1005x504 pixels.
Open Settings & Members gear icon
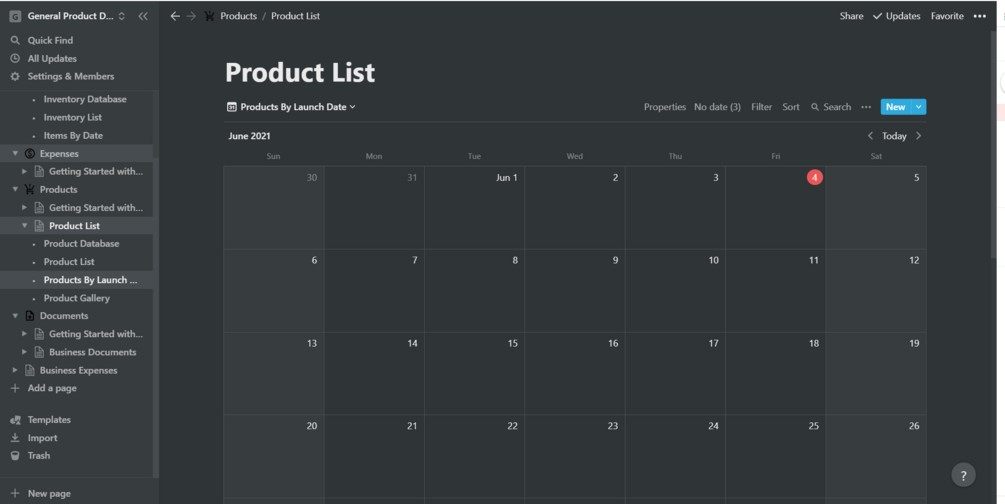(15, 76)
